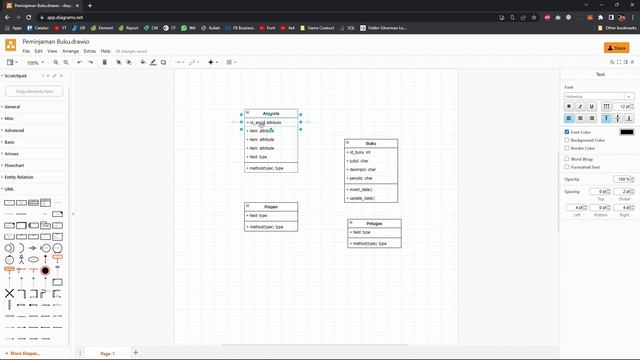The width and height of the screenshot is (640, 360).
Task: Select the Buku class title
Action: [371, 143]
